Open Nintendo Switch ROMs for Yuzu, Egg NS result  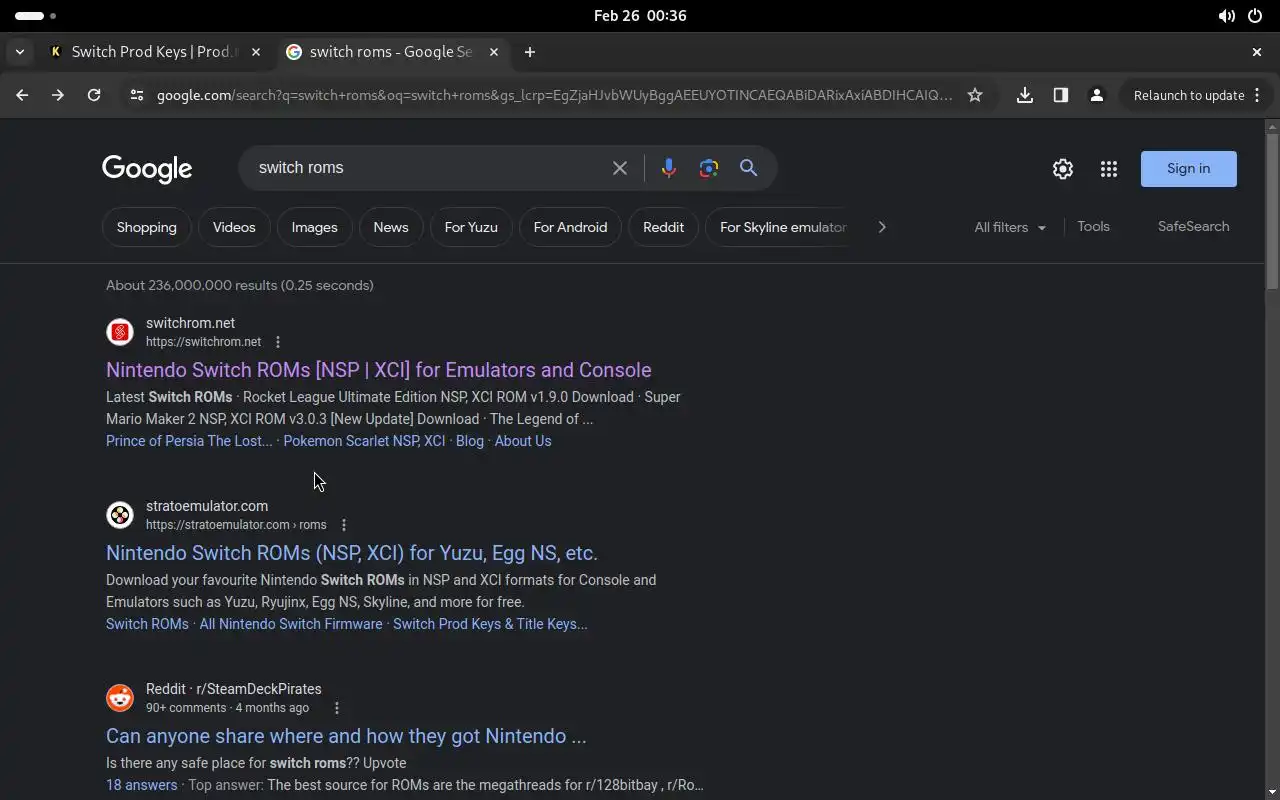(x=352, y=553)
